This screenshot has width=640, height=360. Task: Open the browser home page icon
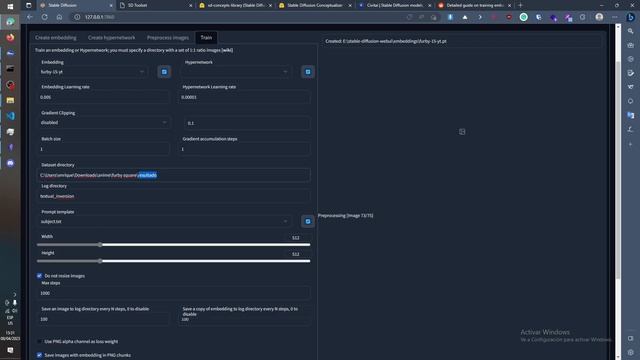click(59, 17)
